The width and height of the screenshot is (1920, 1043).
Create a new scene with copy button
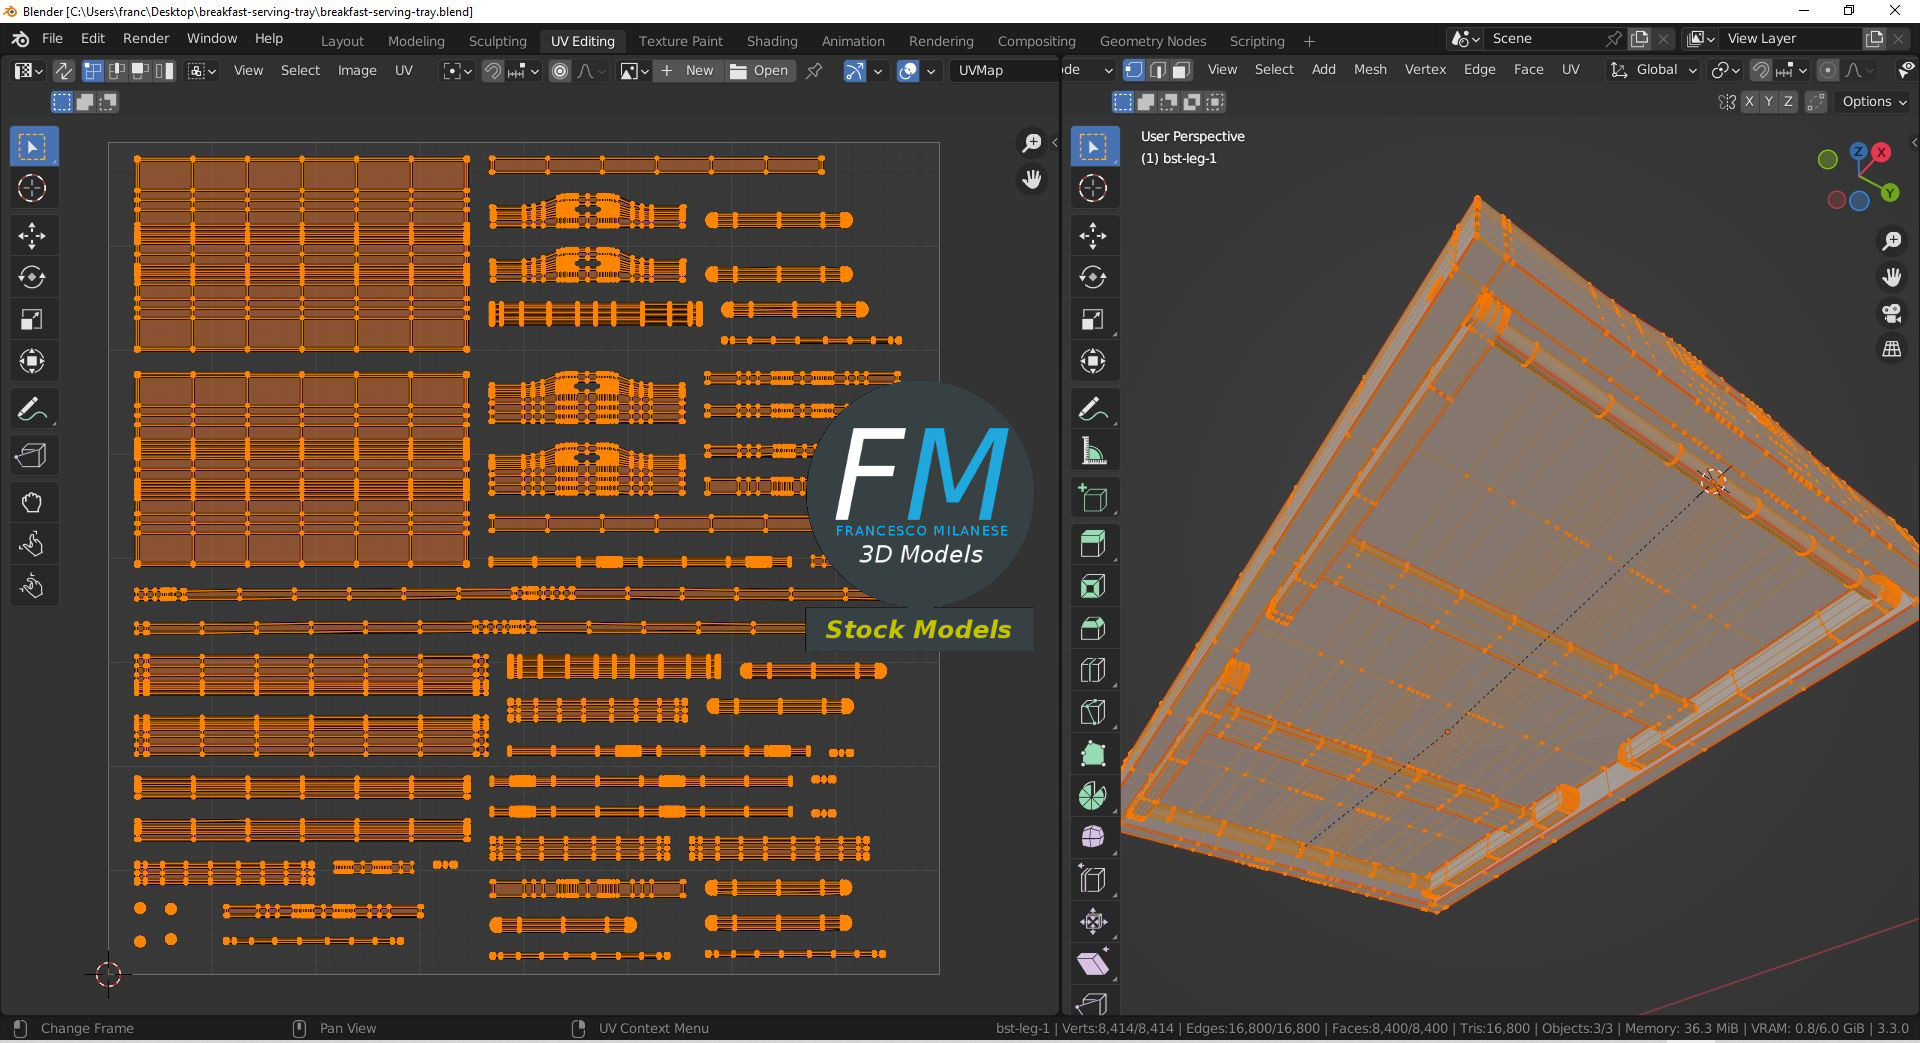click(x=1639, y=39)
